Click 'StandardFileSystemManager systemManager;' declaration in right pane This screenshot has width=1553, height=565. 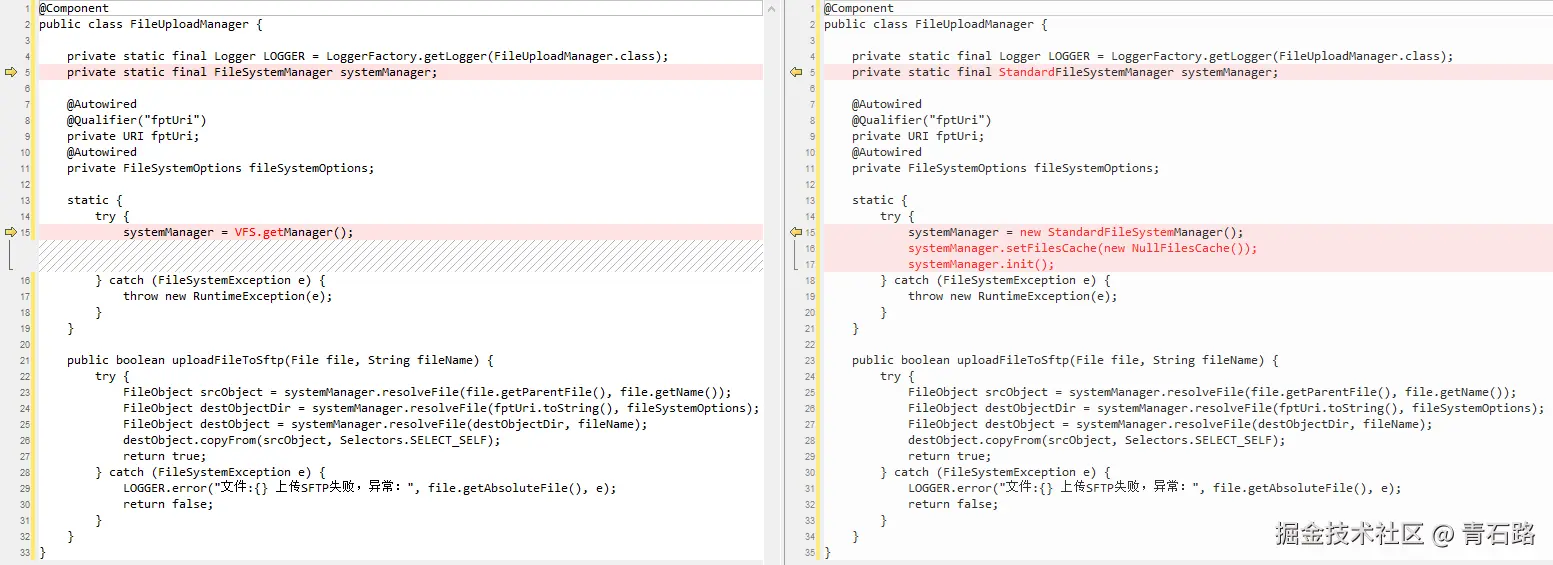coord(1065,72)
